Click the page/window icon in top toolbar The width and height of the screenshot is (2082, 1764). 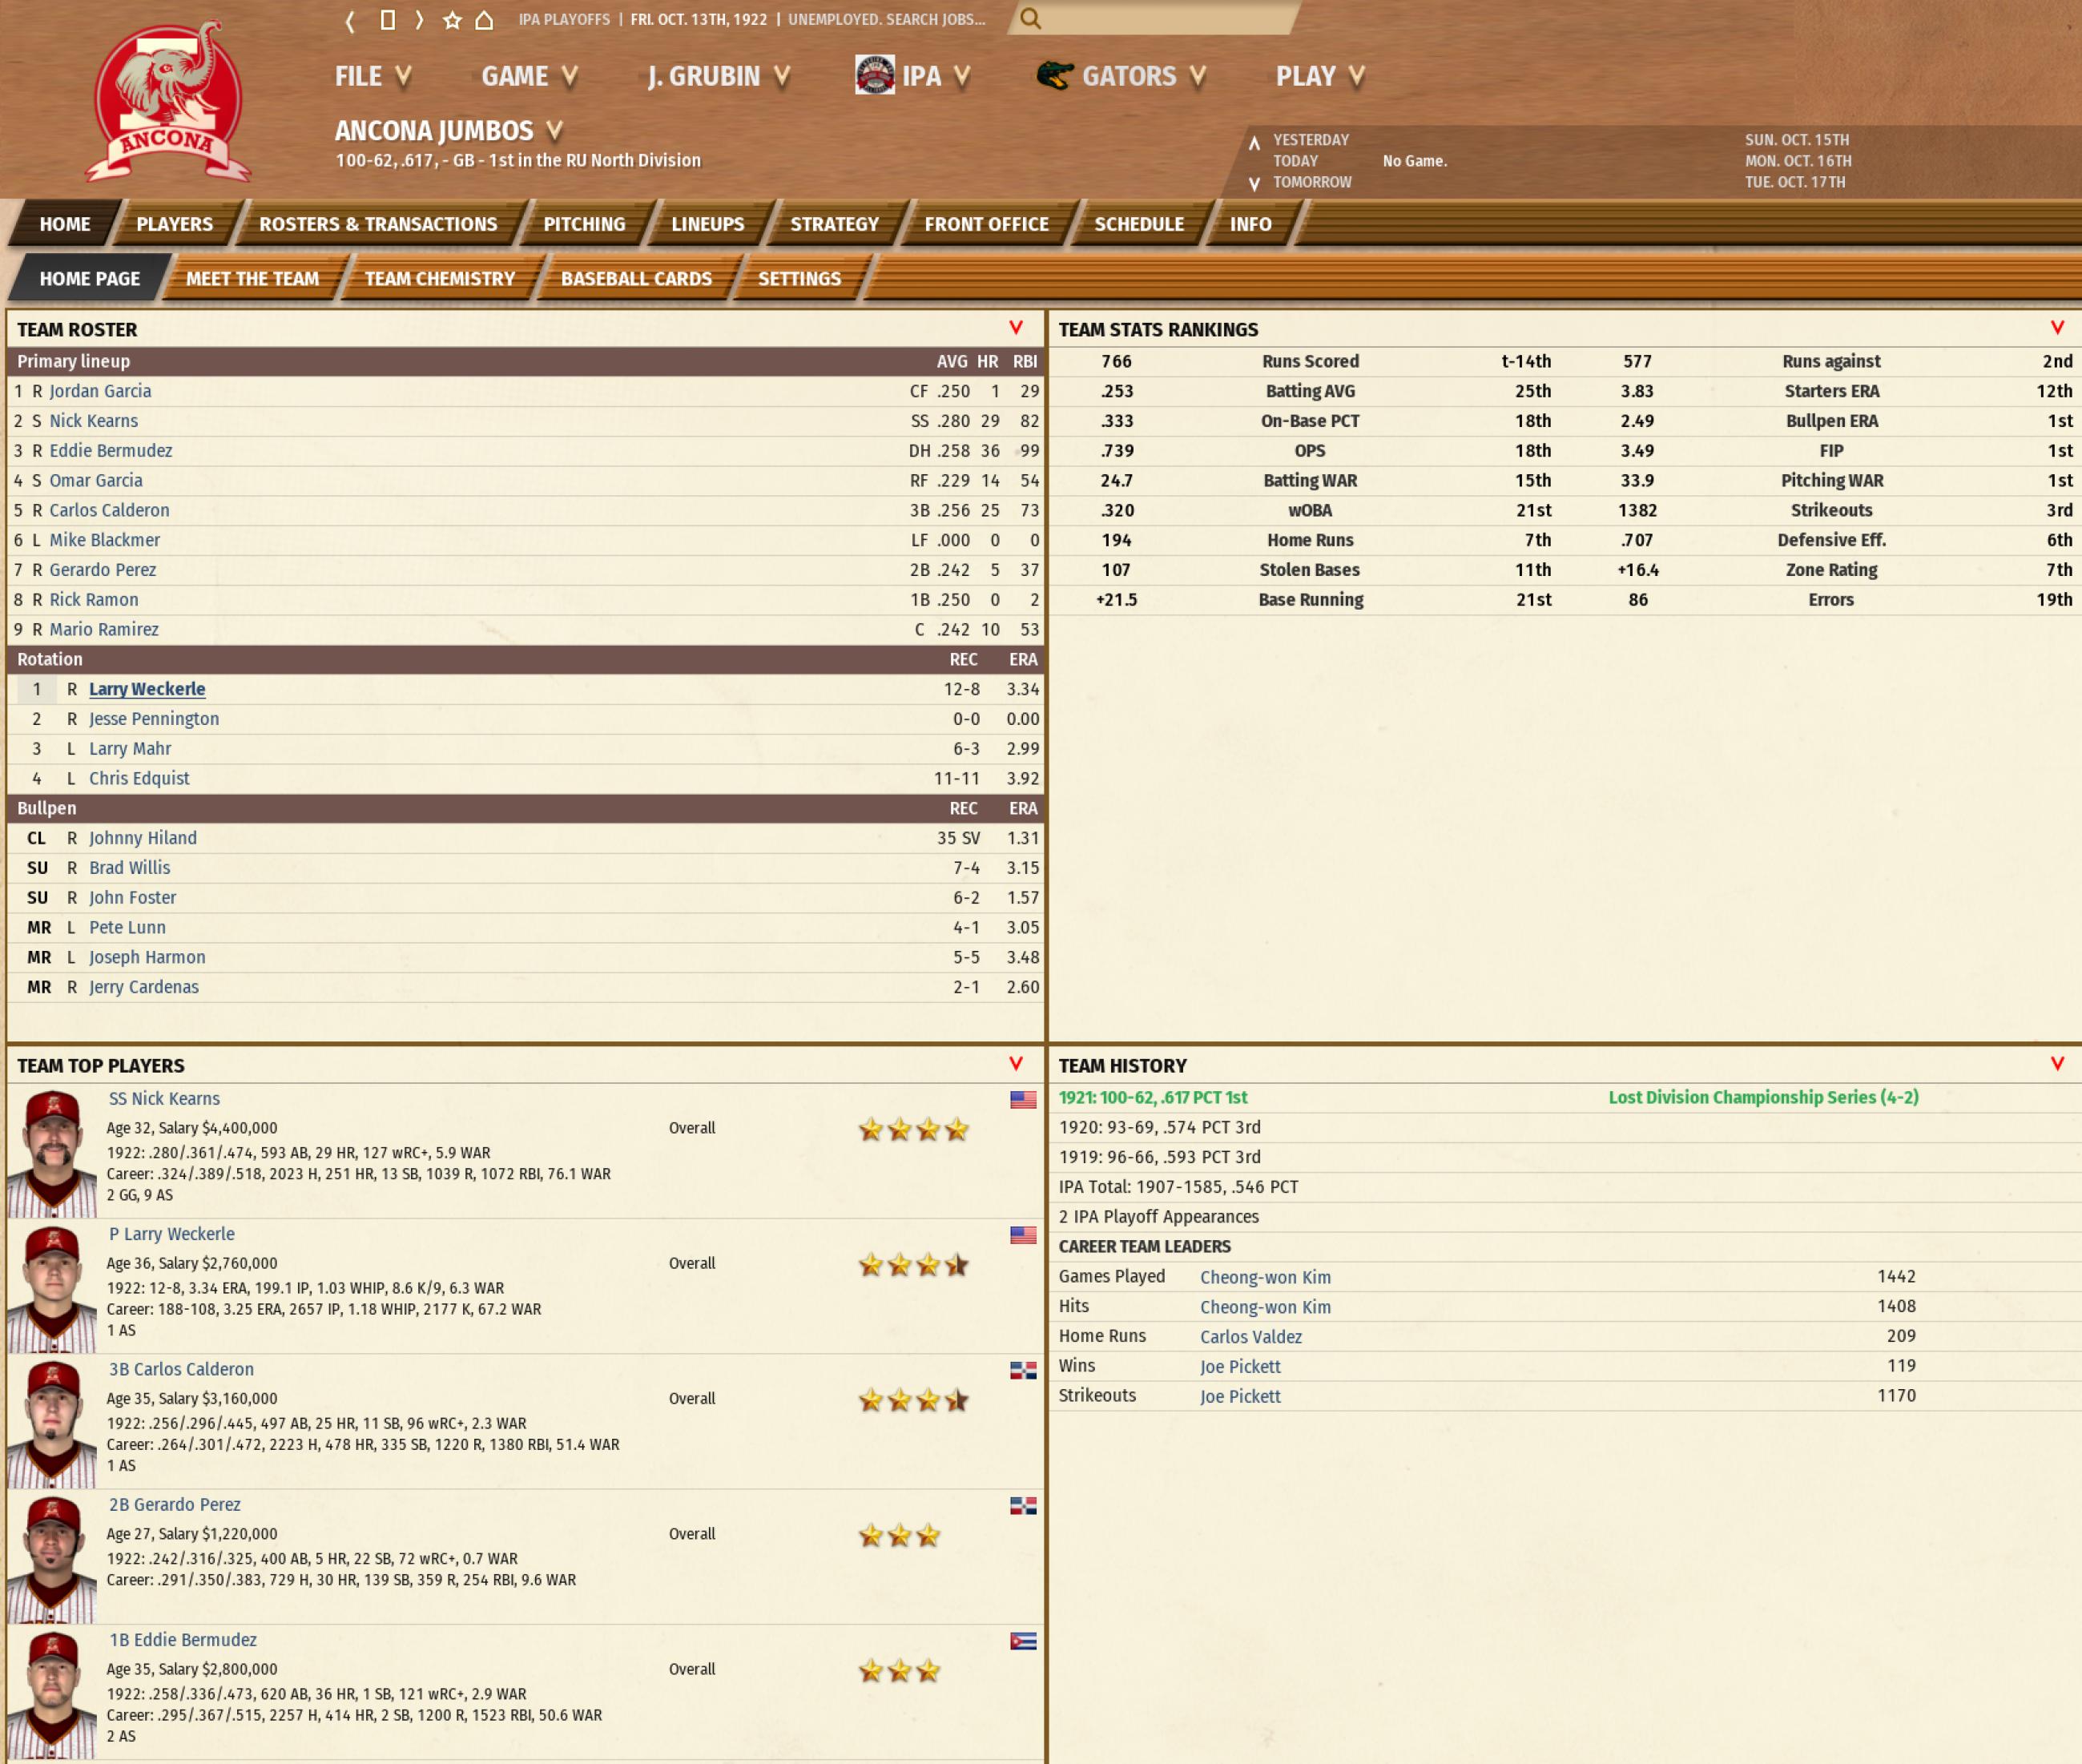388,20
